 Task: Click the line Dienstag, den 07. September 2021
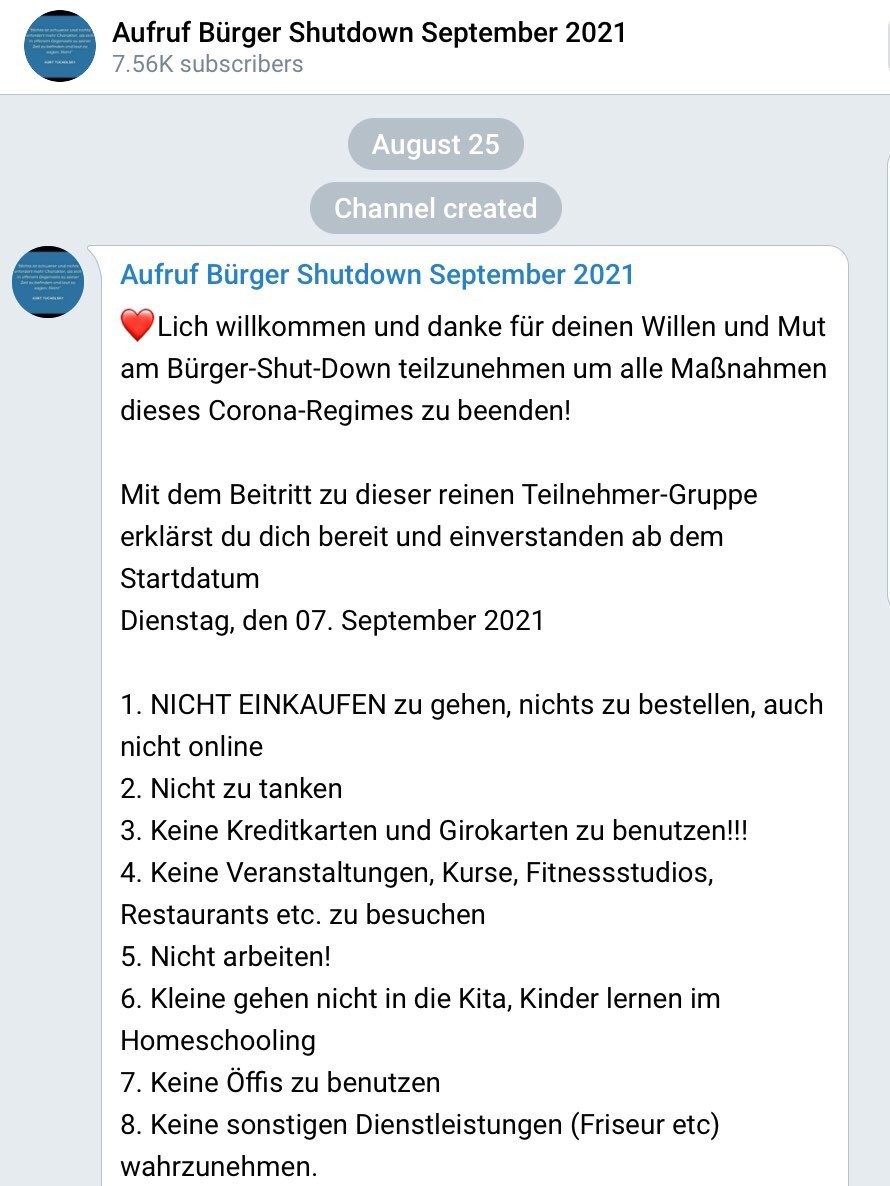[x=332, y=620]
